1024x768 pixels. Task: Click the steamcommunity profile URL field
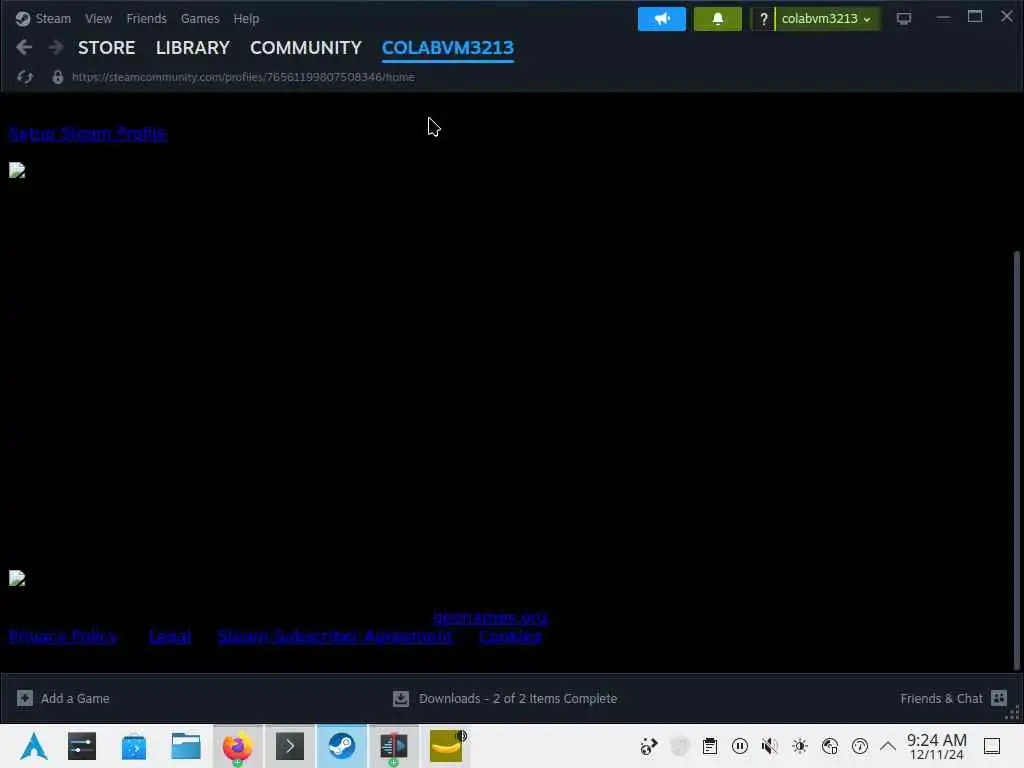(243, 77)
